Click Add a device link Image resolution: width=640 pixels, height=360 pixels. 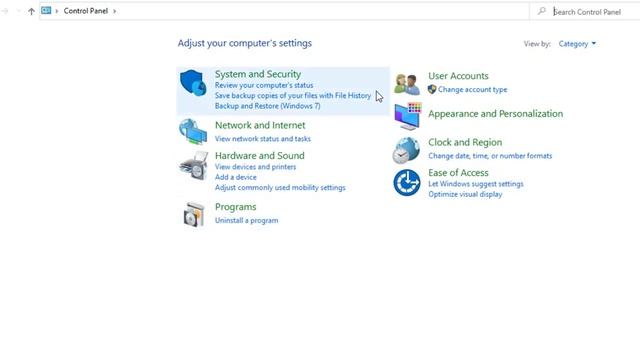[x=236, y=177]
